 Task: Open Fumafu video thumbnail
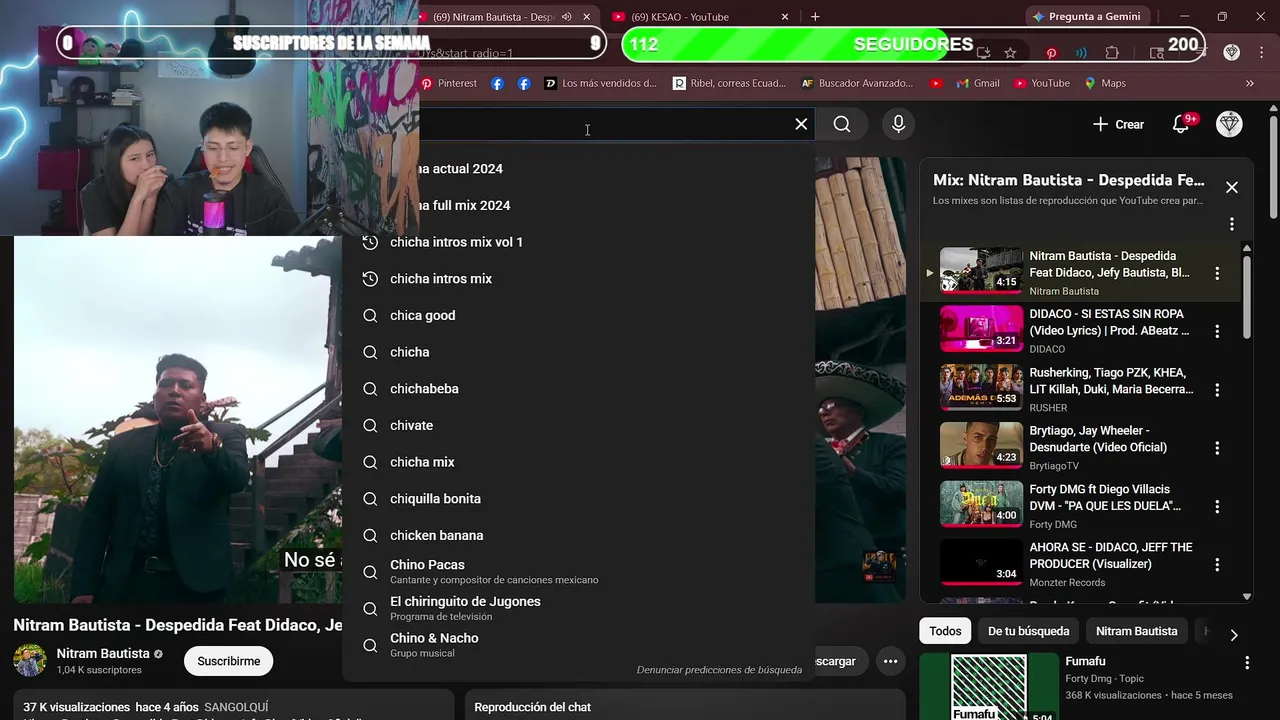coord(989,686)
